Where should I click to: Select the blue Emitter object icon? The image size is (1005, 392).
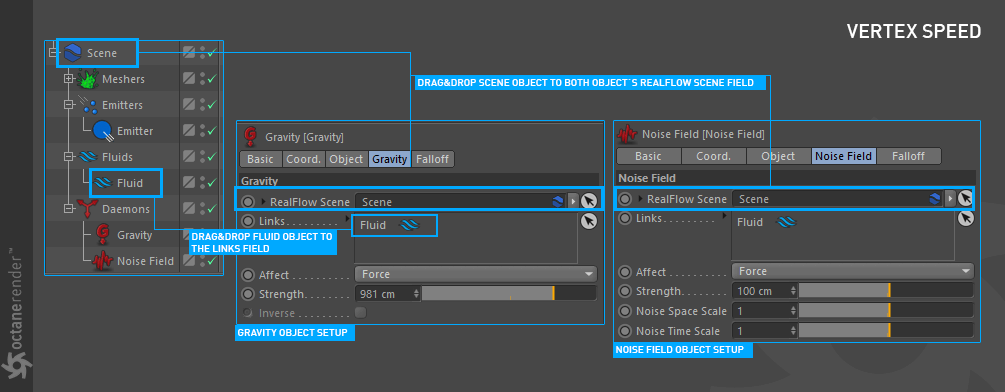pyautogui.click(x=102, y=131)
